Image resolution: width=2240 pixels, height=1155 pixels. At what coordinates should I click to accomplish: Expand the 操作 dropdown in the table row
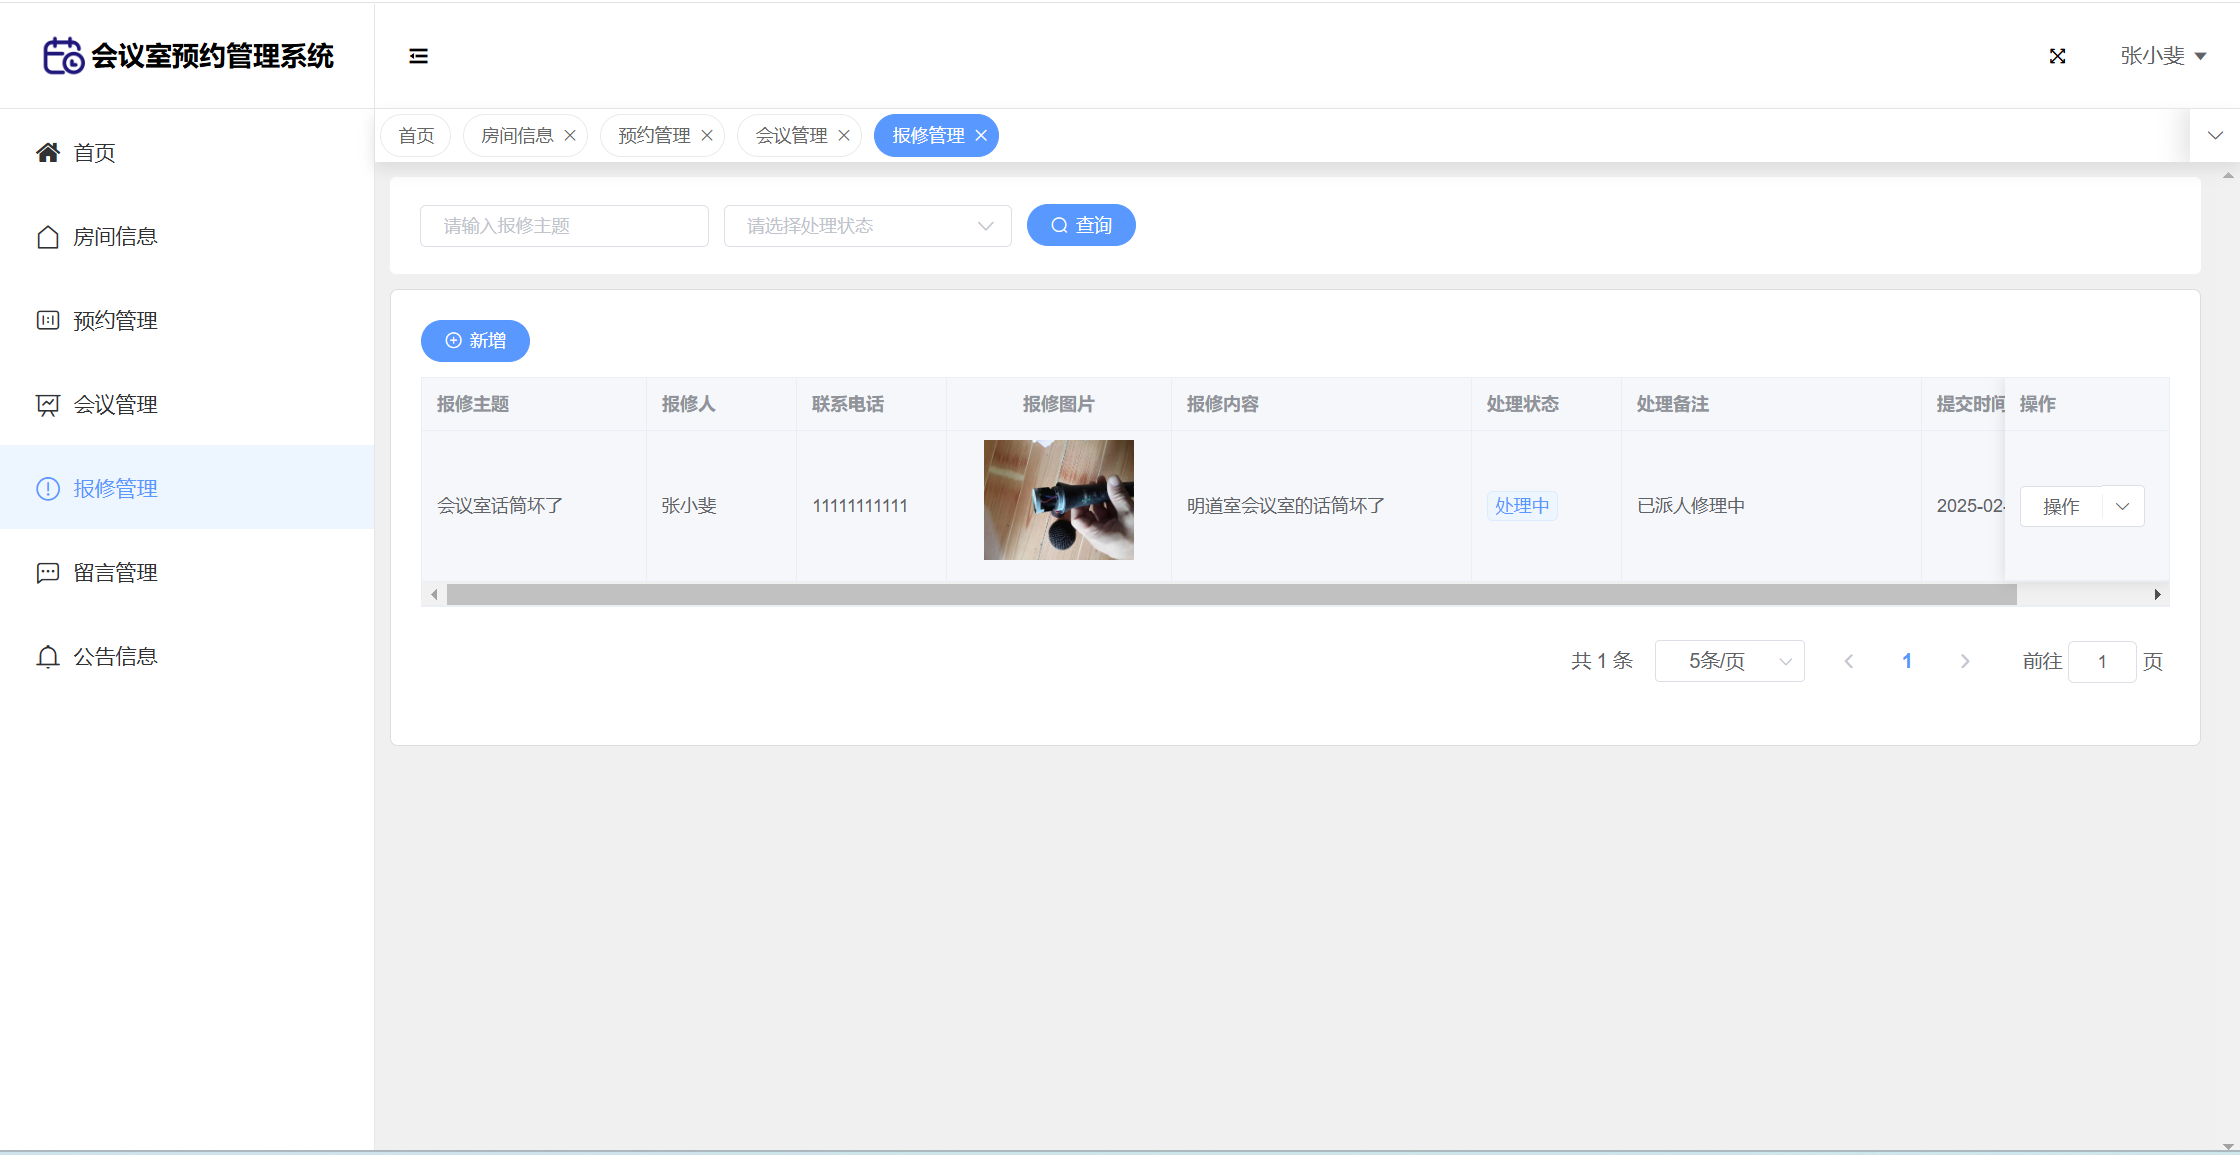click(x=2122, y=507)
